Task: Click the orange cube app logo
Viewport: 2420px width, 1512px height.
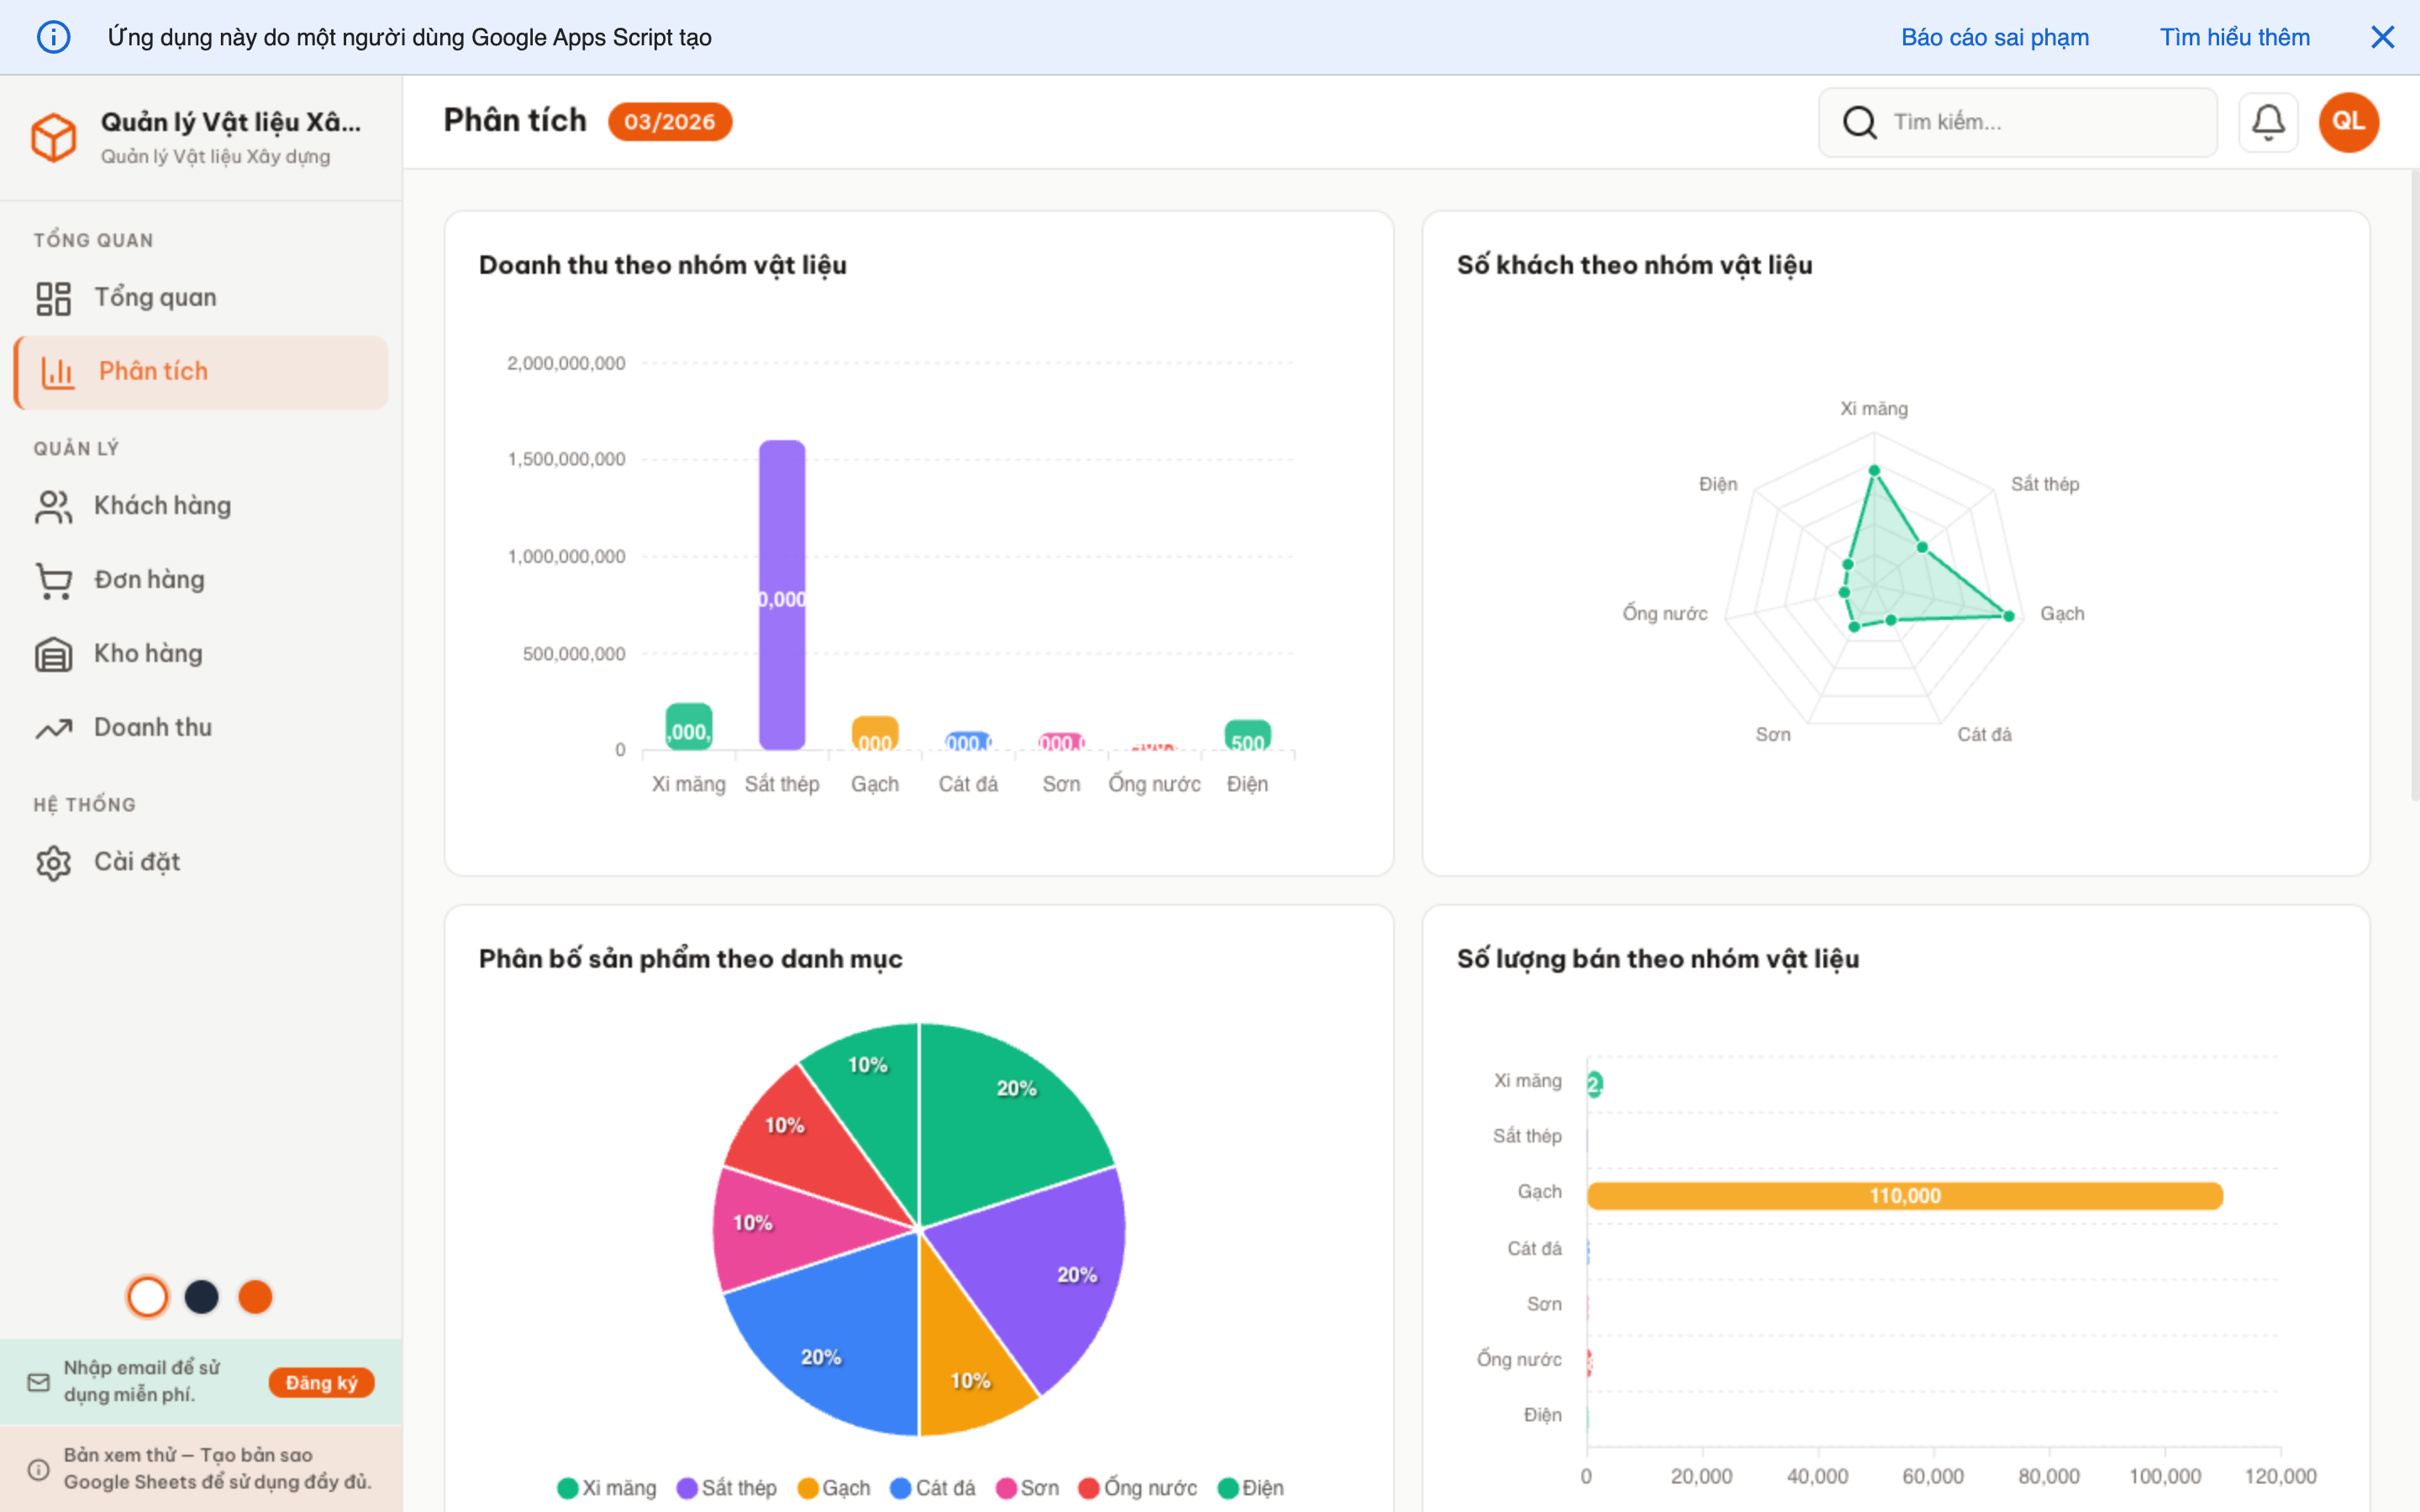Action: 53,137
